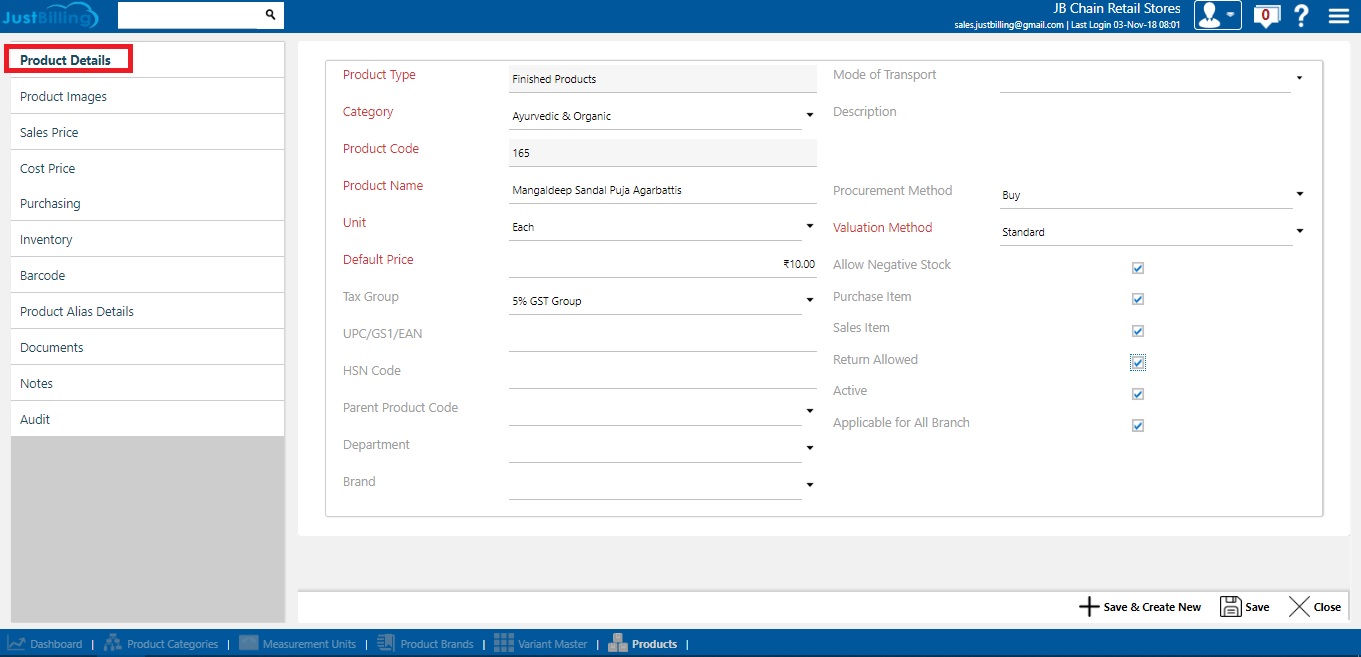The height and width of the screenshot is (657, 1361).
Task: Click the UPC/GS1/EAN input field
Action: [662, 338]
